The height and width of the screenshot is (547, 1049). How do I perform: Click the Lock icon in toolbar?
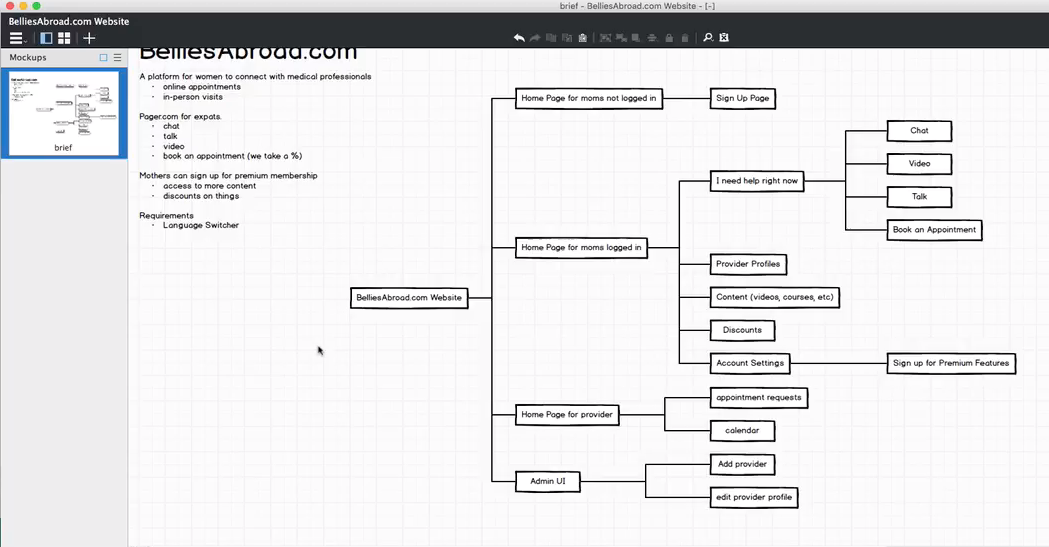669,37
